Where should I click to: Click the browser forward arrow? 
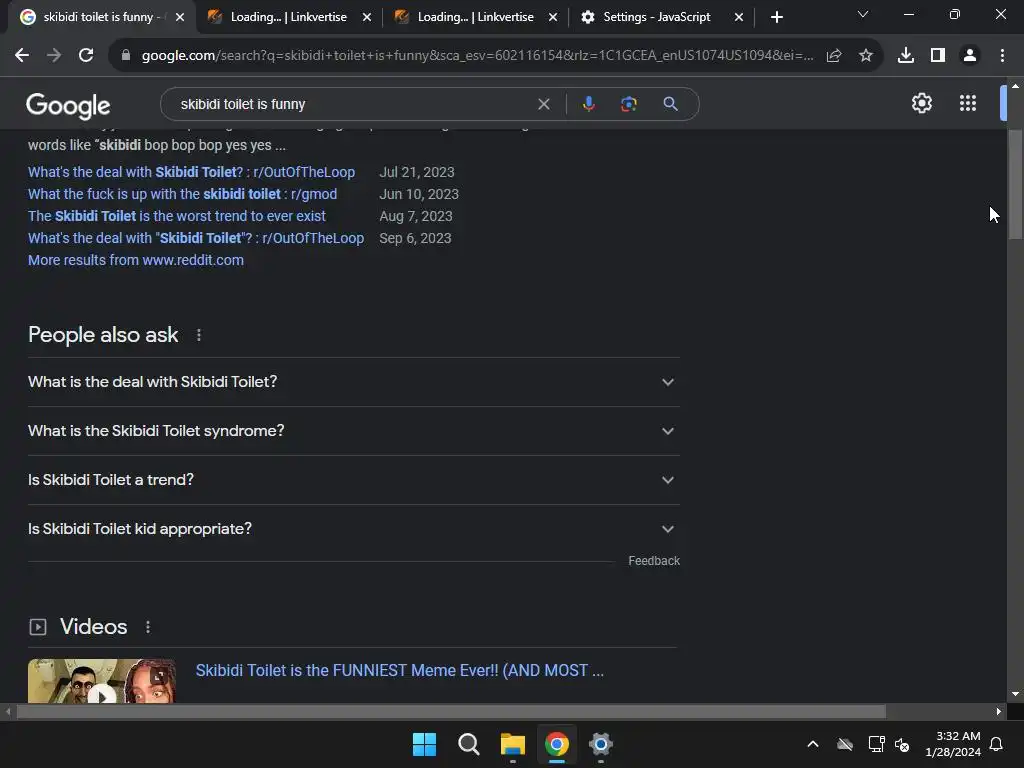pyautogui.click(x=54, y=56)
